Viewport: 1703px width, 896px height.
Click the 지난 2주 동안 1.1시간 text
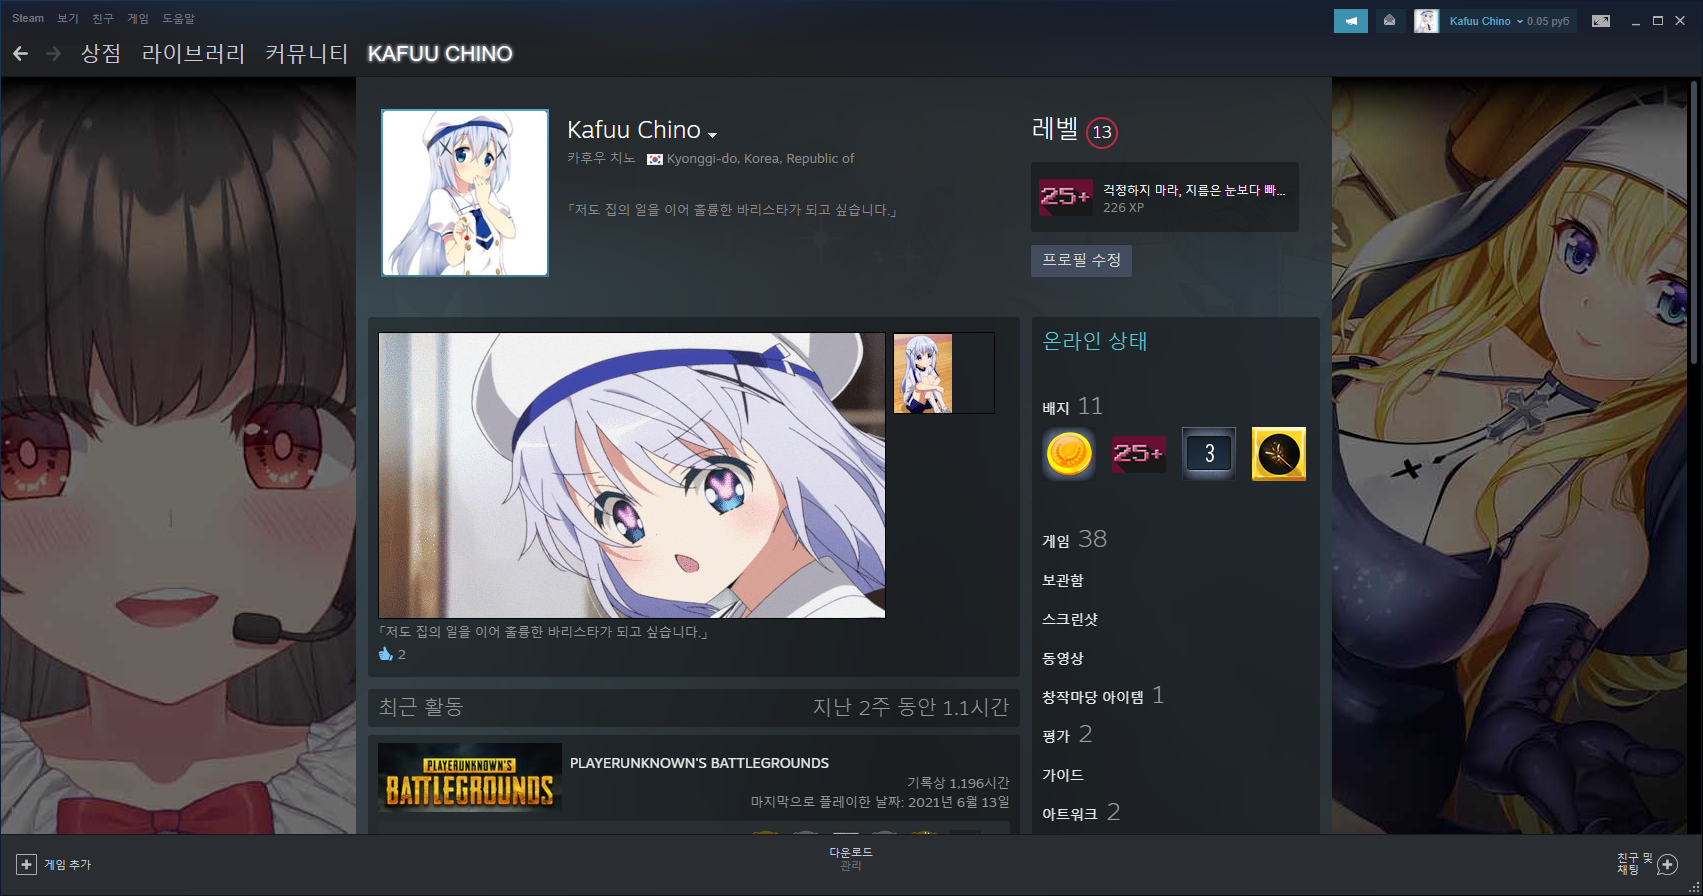coord(911,707)
